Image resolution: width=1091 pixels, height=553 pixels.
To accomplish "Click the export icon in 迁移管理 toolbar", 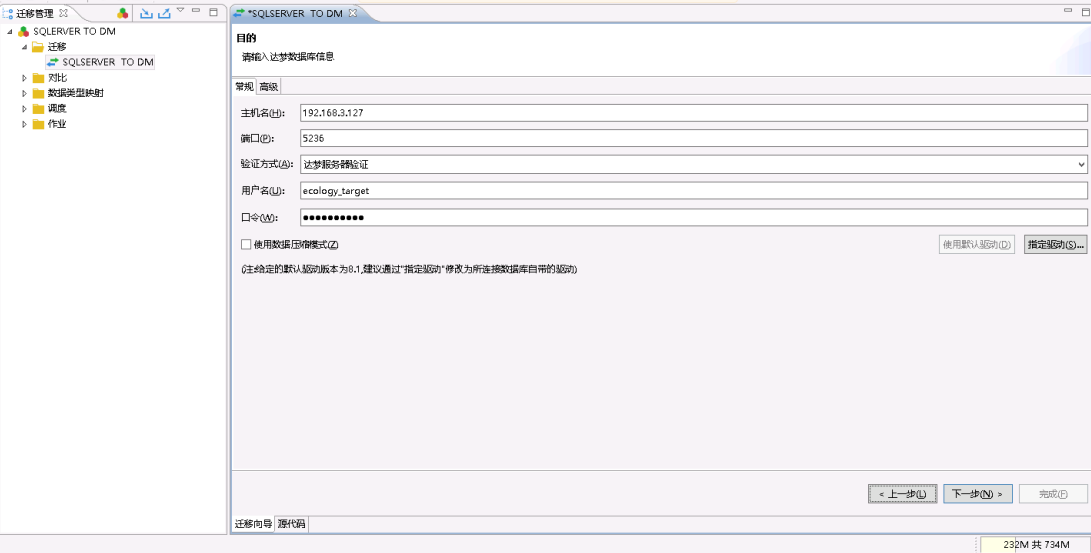I will pyautogui.click(x=164, y=13).
